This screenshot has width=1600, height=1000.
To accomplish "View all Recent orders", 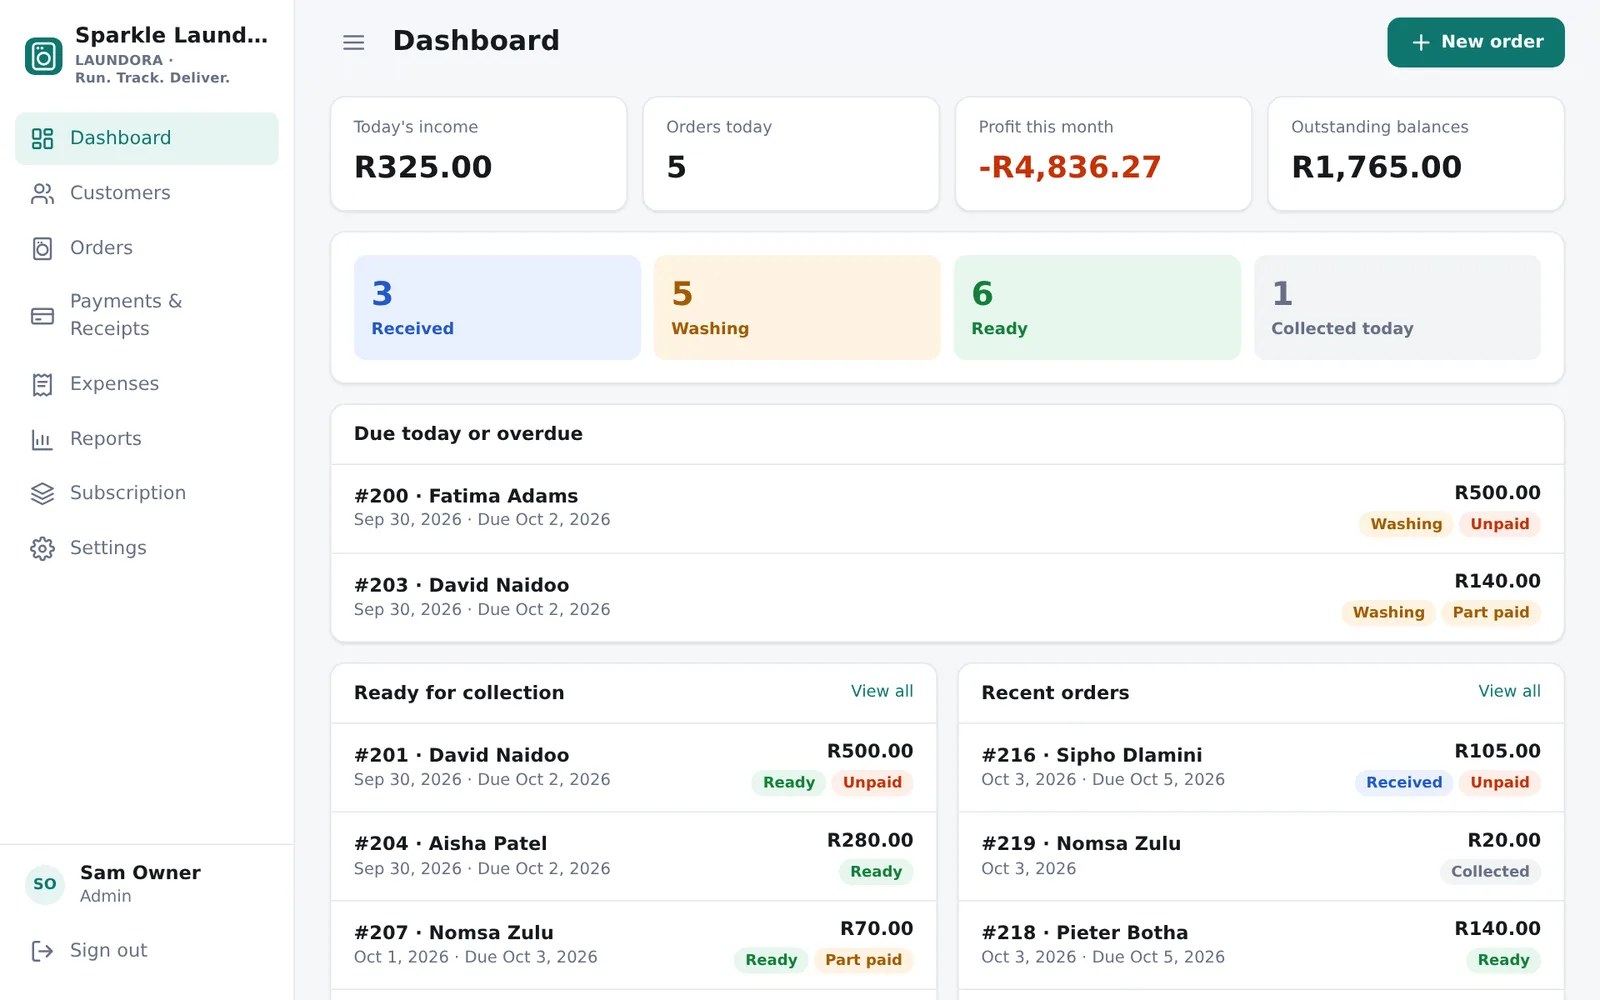I will pos(1509,691).
